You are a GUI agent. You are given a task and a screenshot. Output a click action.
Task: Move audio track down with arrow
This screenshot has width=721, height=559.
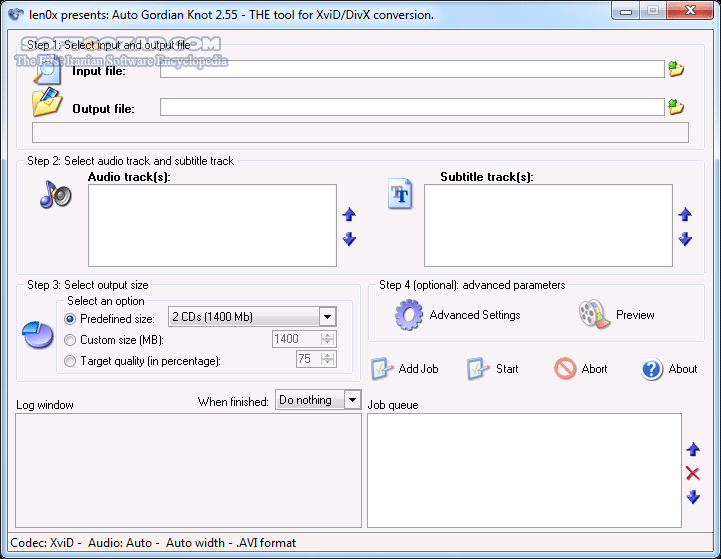pyautogui.click(x=349, y=239)
